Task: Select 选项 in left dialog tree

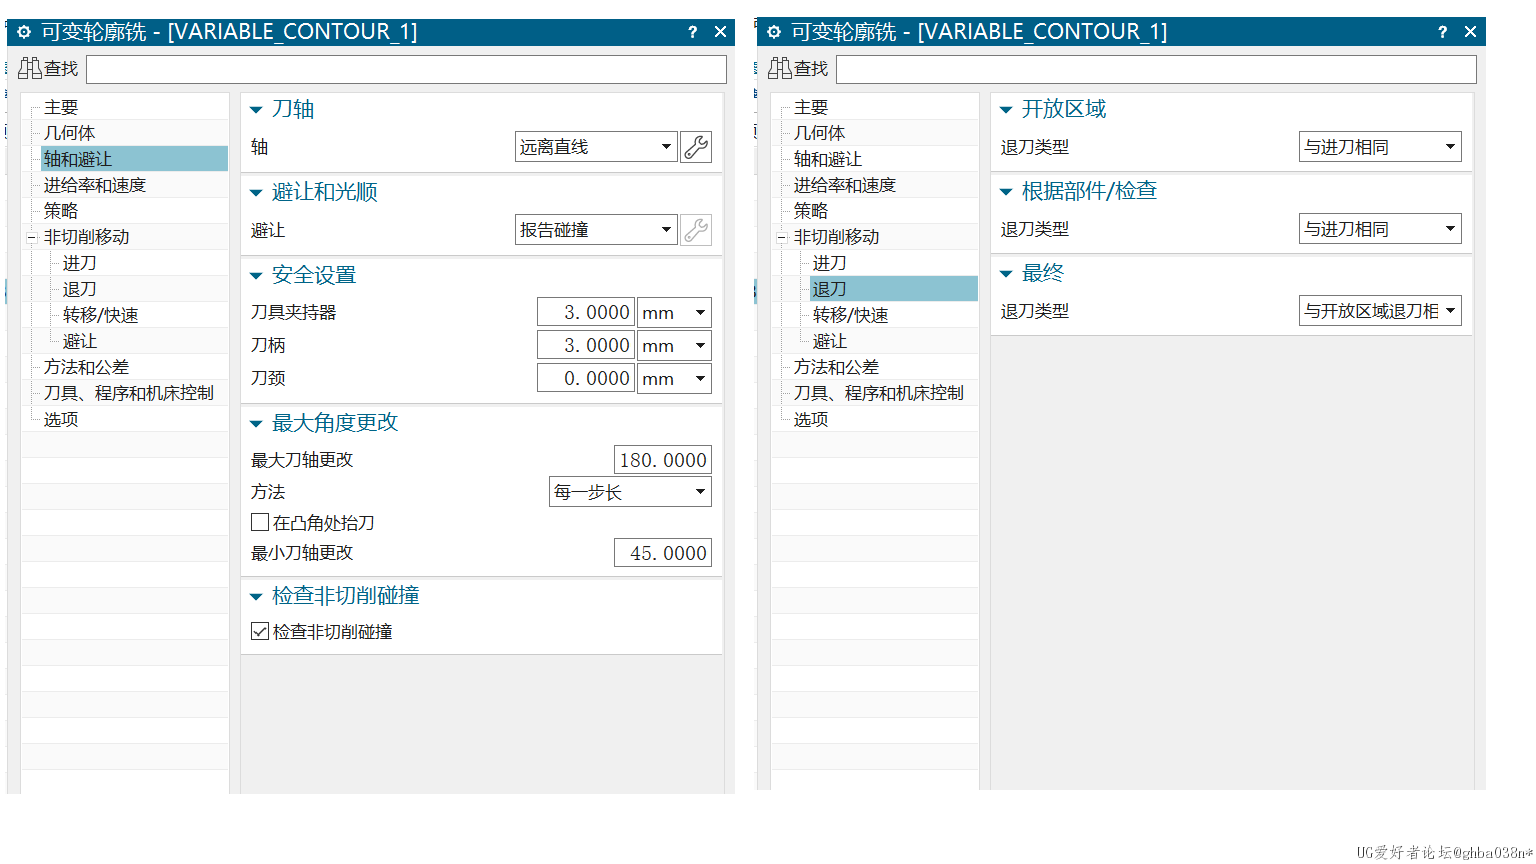Action: point(61,419)
